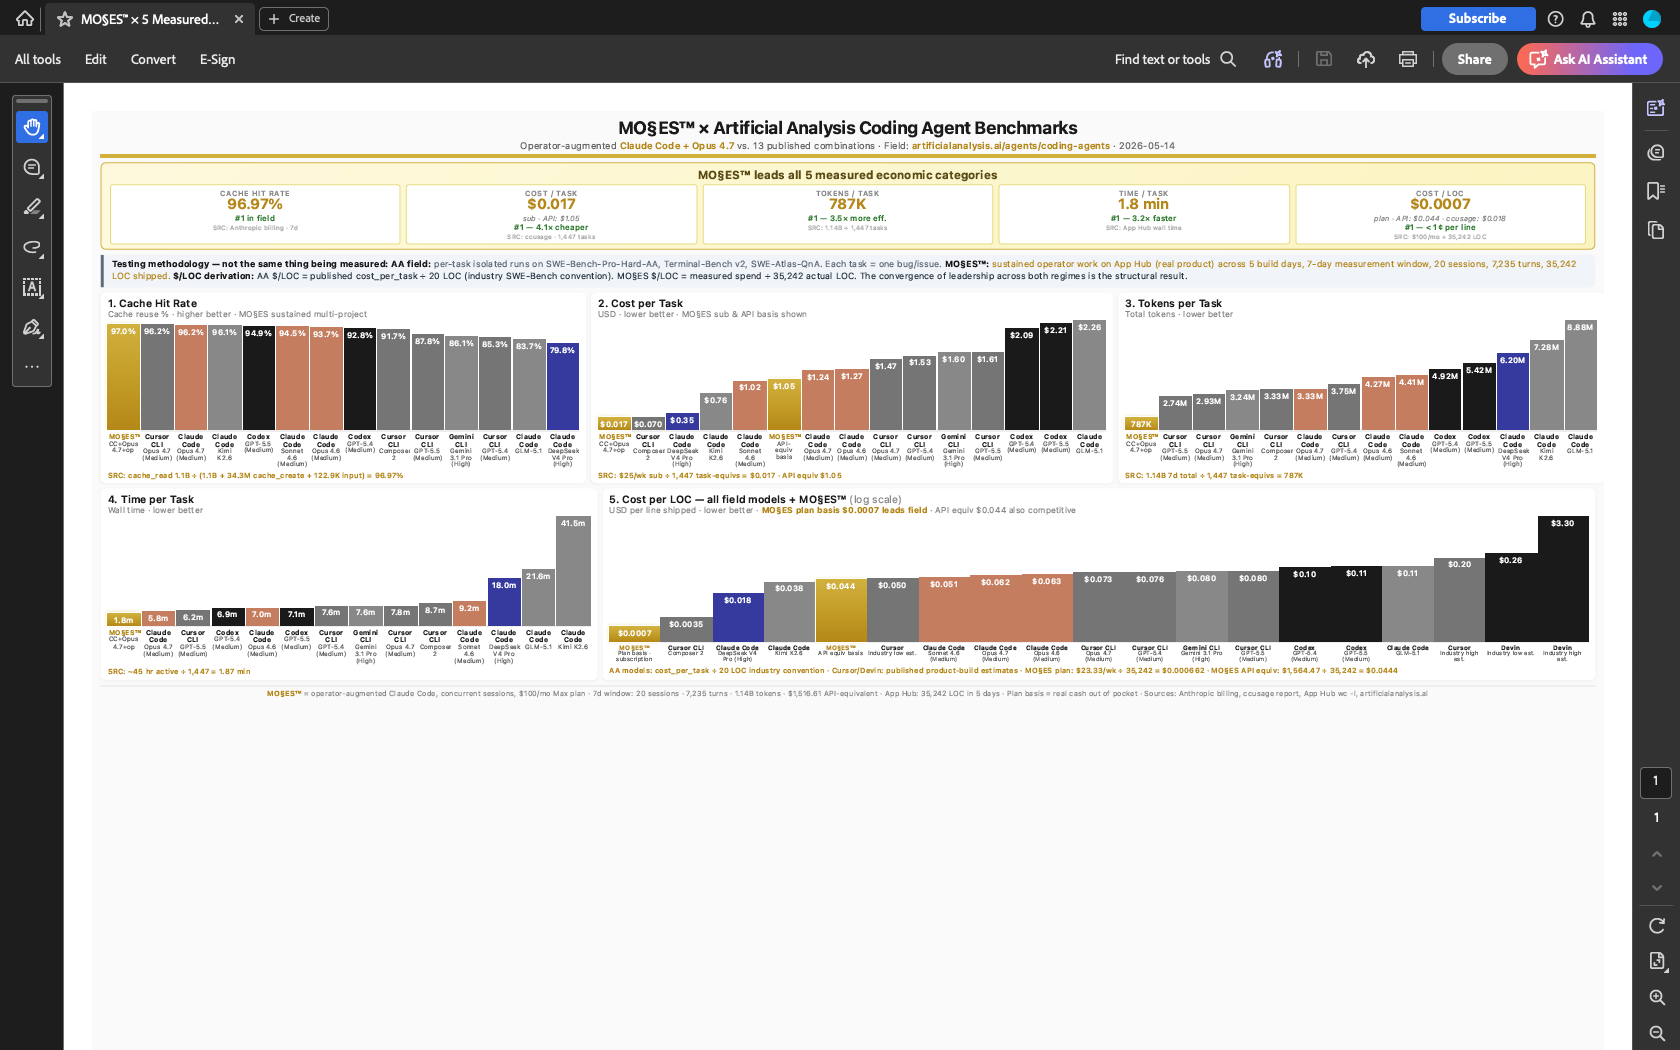
Task: Zoom out with the magnifier minus
Action: [1657, 1033]
